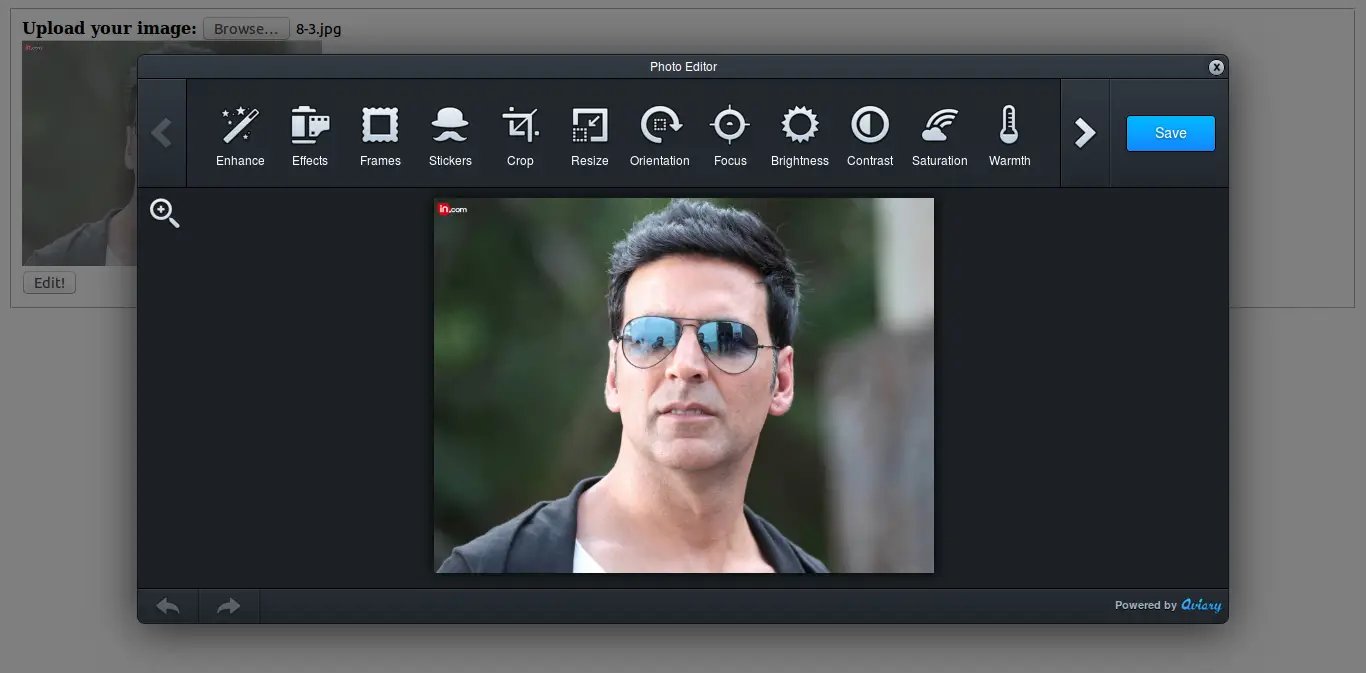Select the Warmth thermometer tool

coord(1009,134)
